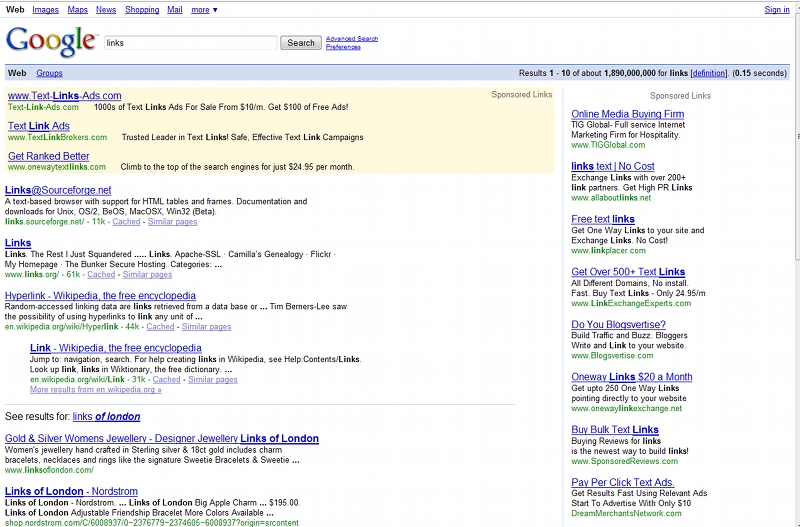Click the www.SponsoredReviews.com green URL text
This screenshot has width=800, height=527.
click(624, 461)
